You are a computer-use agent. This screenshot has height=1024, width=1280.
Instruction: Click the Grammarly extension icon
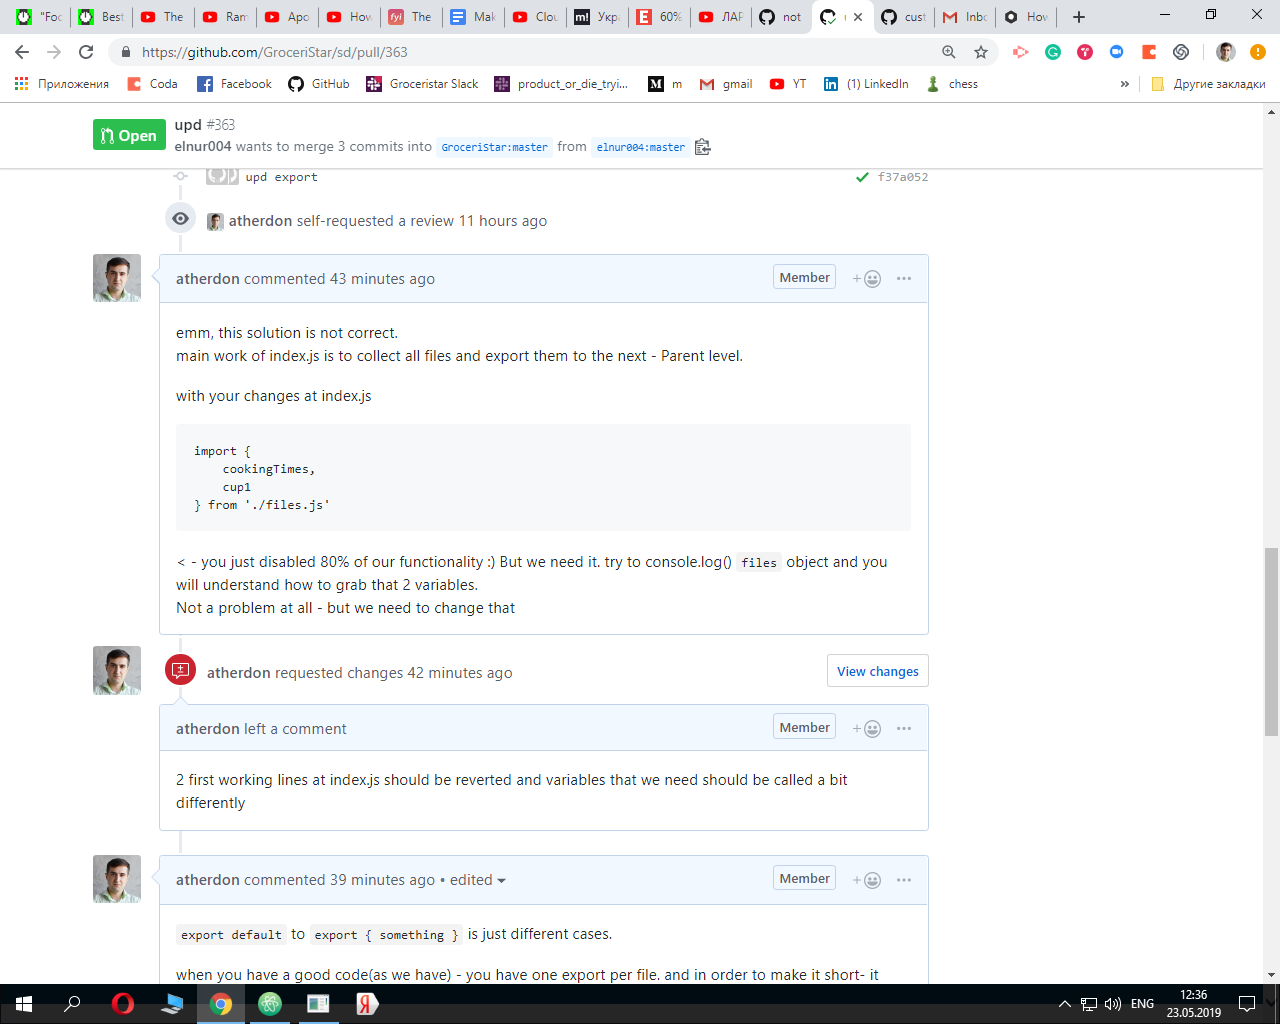1053,52
